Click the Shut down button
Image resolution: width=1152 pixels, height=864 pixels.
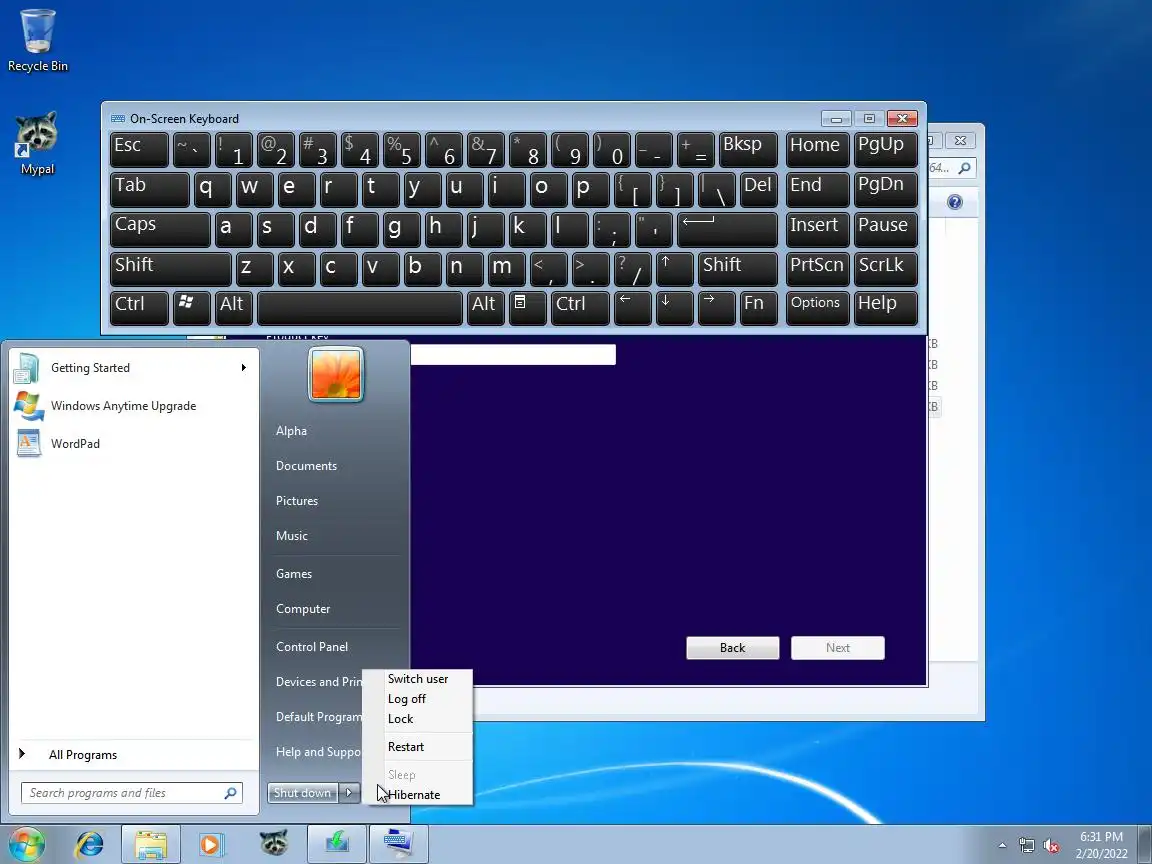click(303, 793)
